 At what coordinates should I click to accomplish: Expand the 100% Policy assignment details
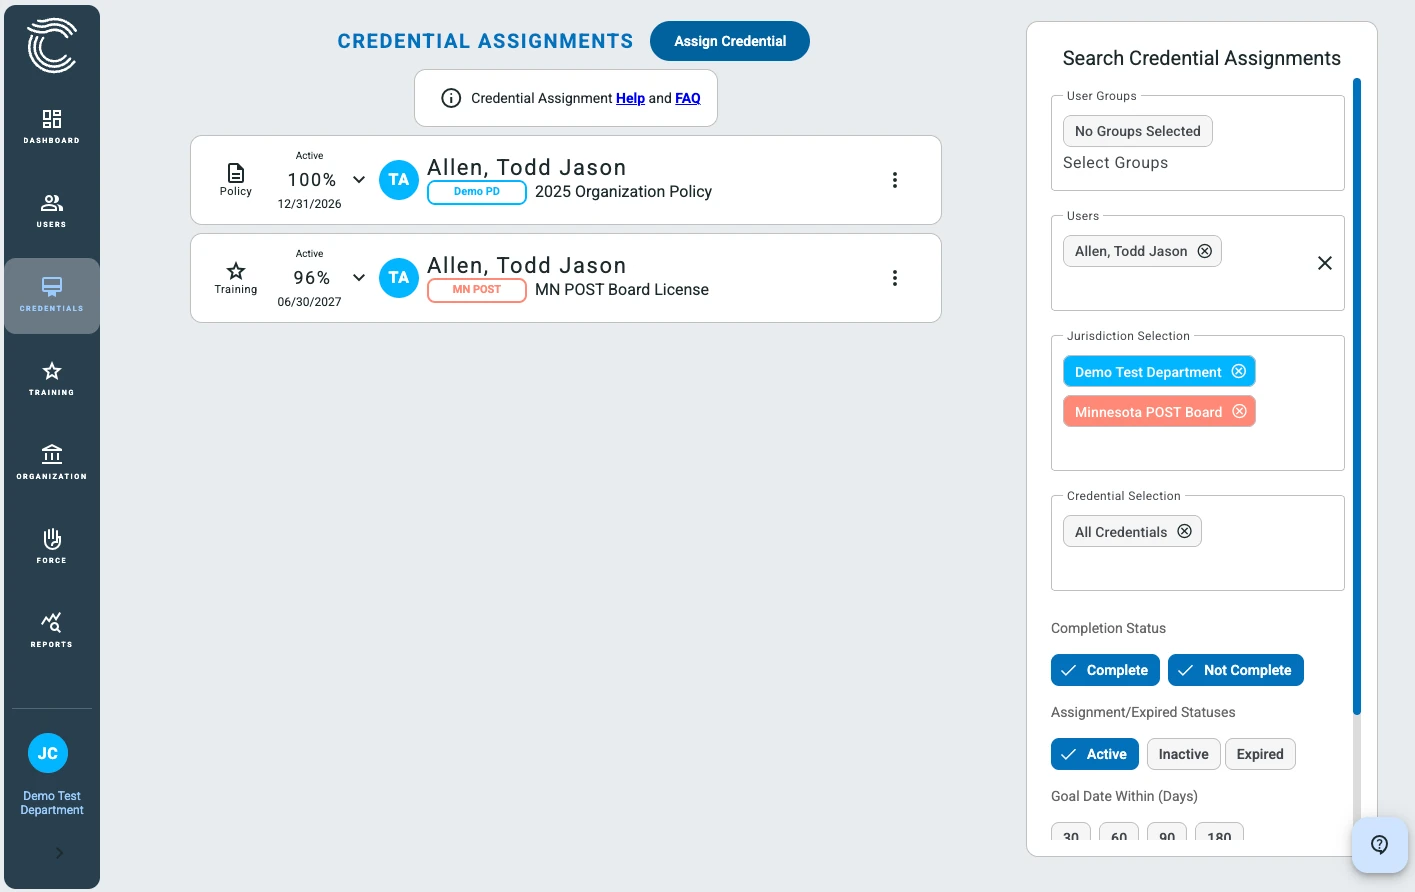coord(359,180)
